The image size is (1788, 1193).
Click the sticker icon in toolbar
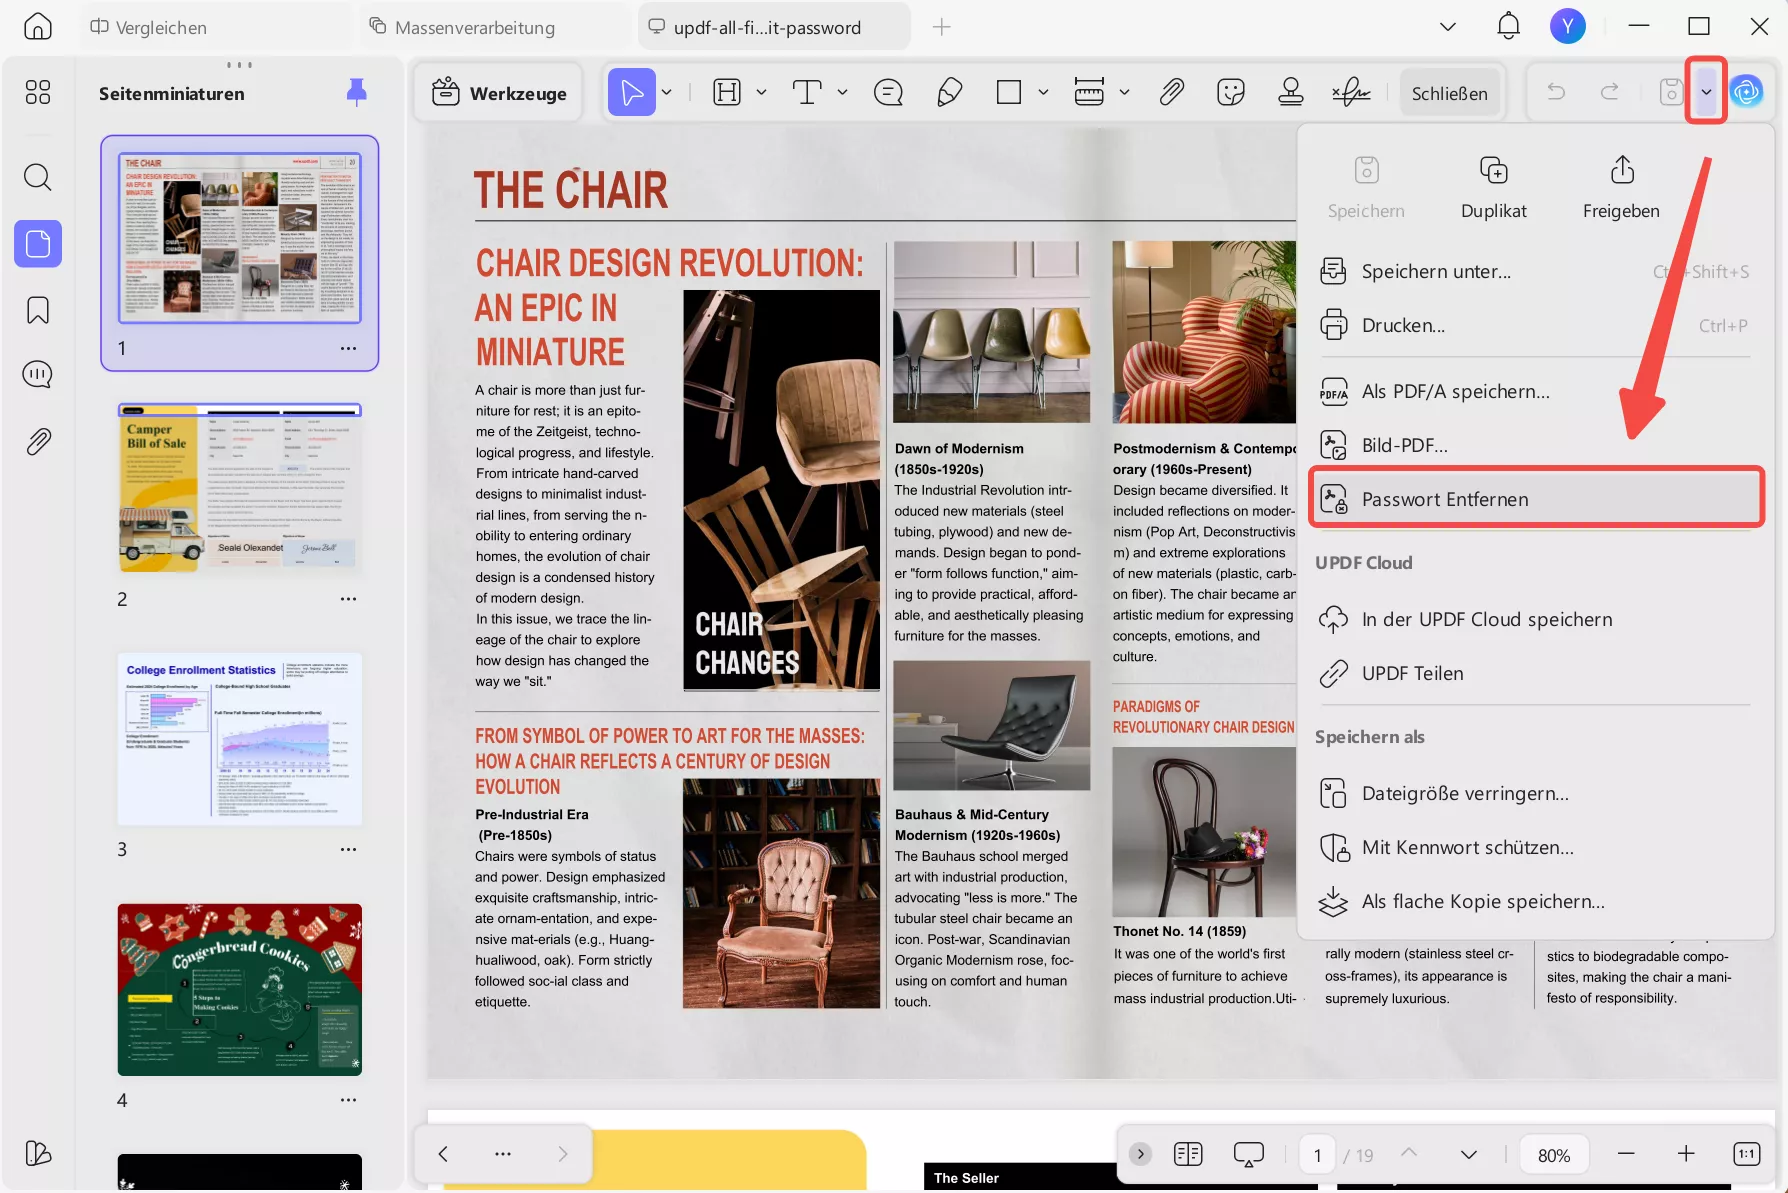[x=1231, y=93]
